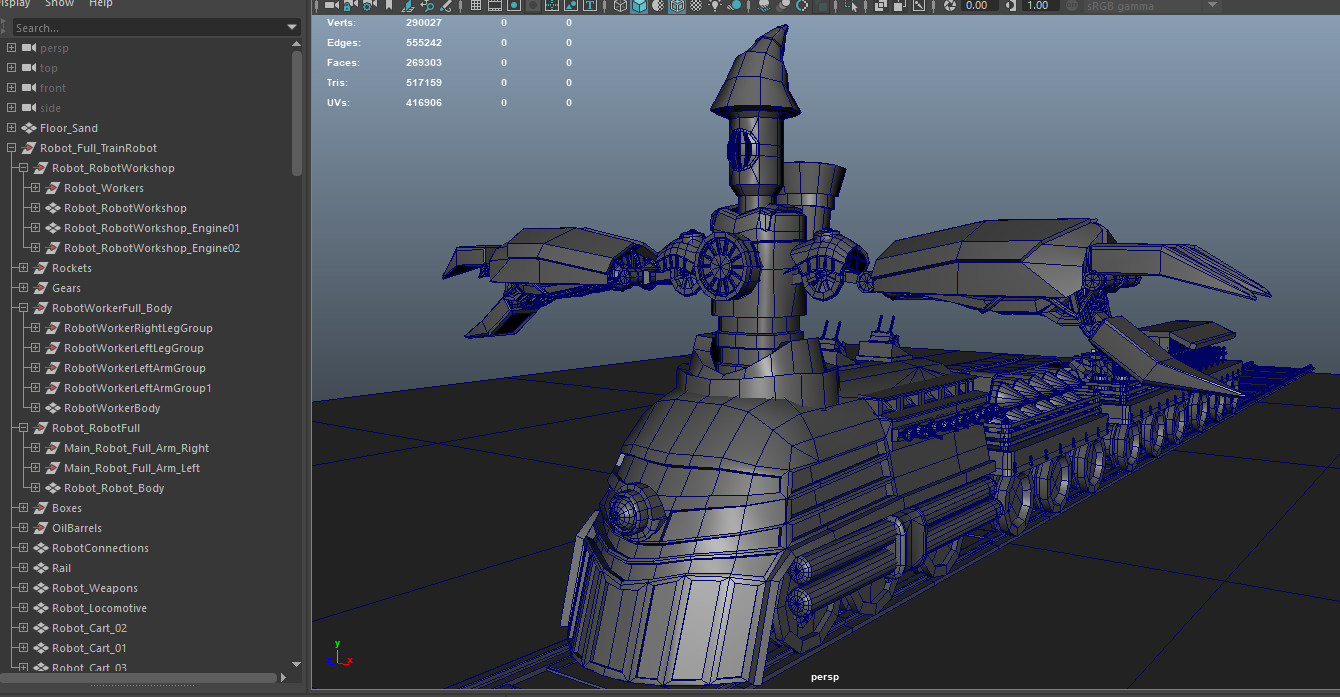Select the grease pencil tool icon
The image size is (1340, 697).
click(446, 6)
